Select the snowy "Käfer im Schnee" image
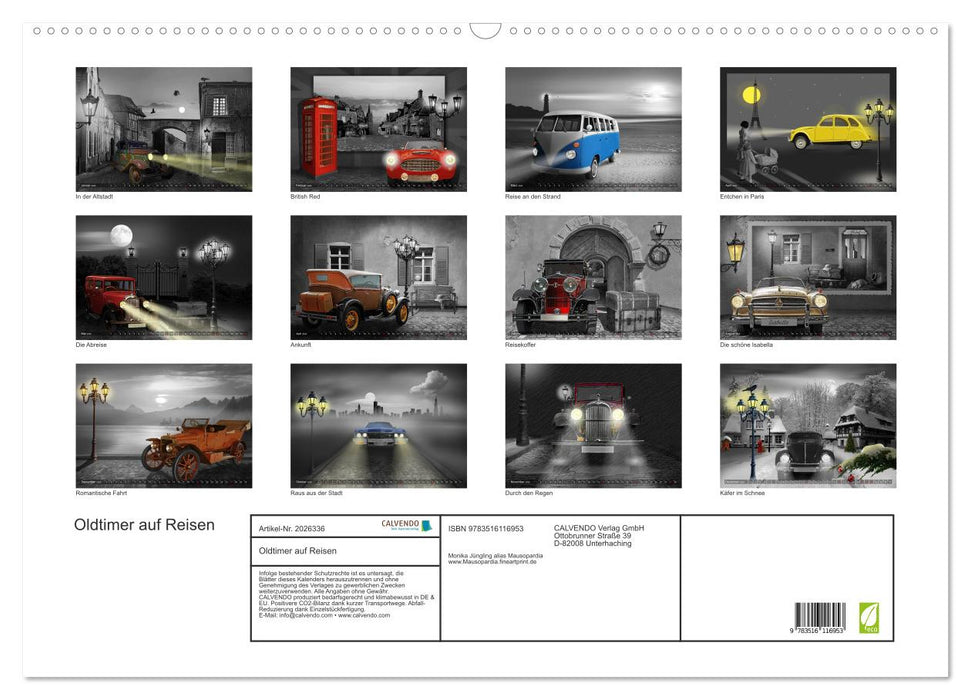 click(808, 425)
